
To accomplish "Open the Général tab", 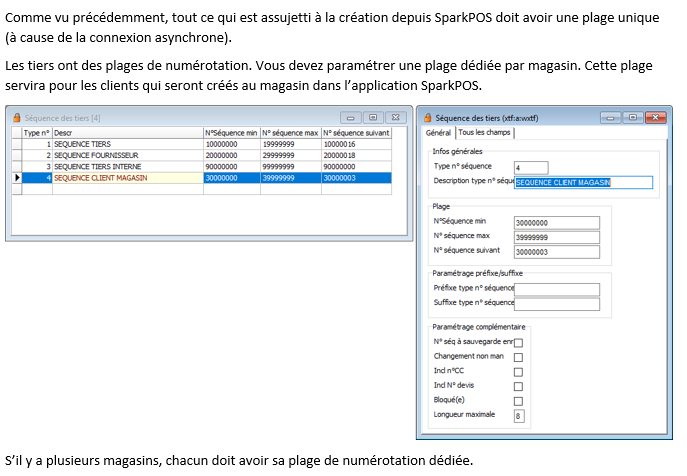I will 438,133.
